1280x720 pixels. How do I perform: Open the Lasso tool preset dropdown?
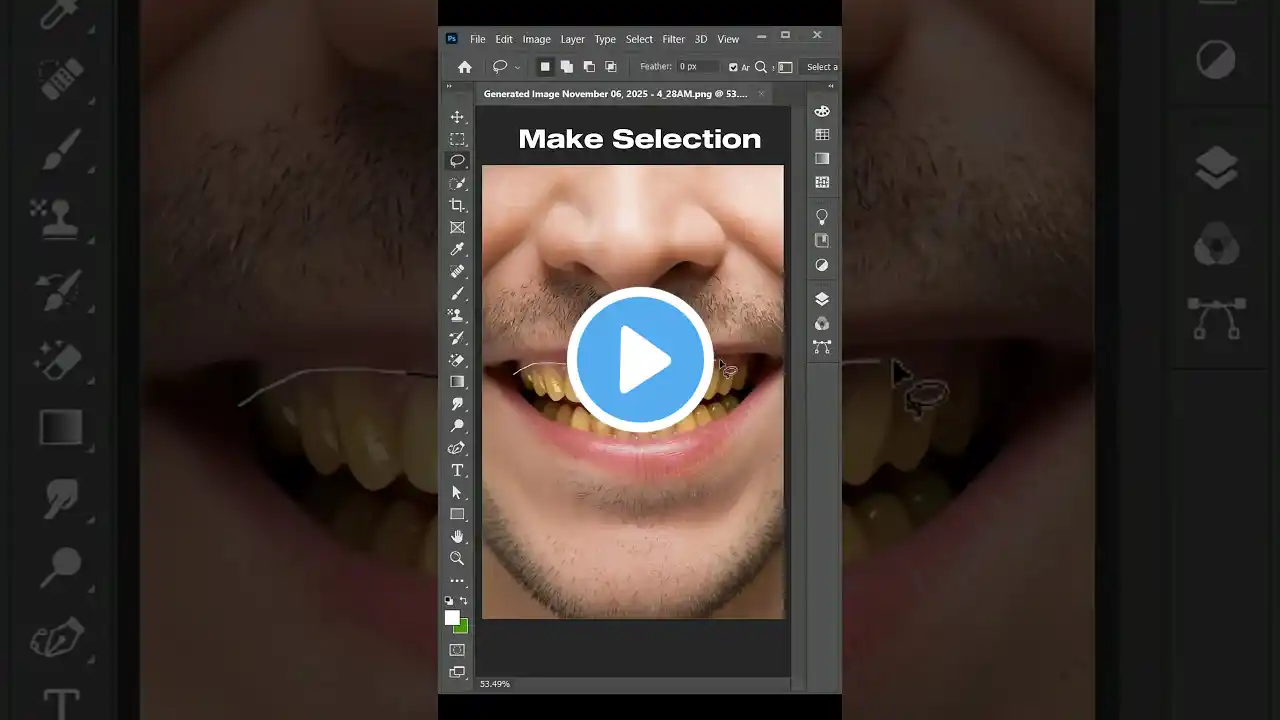click(x=517, y=68)
